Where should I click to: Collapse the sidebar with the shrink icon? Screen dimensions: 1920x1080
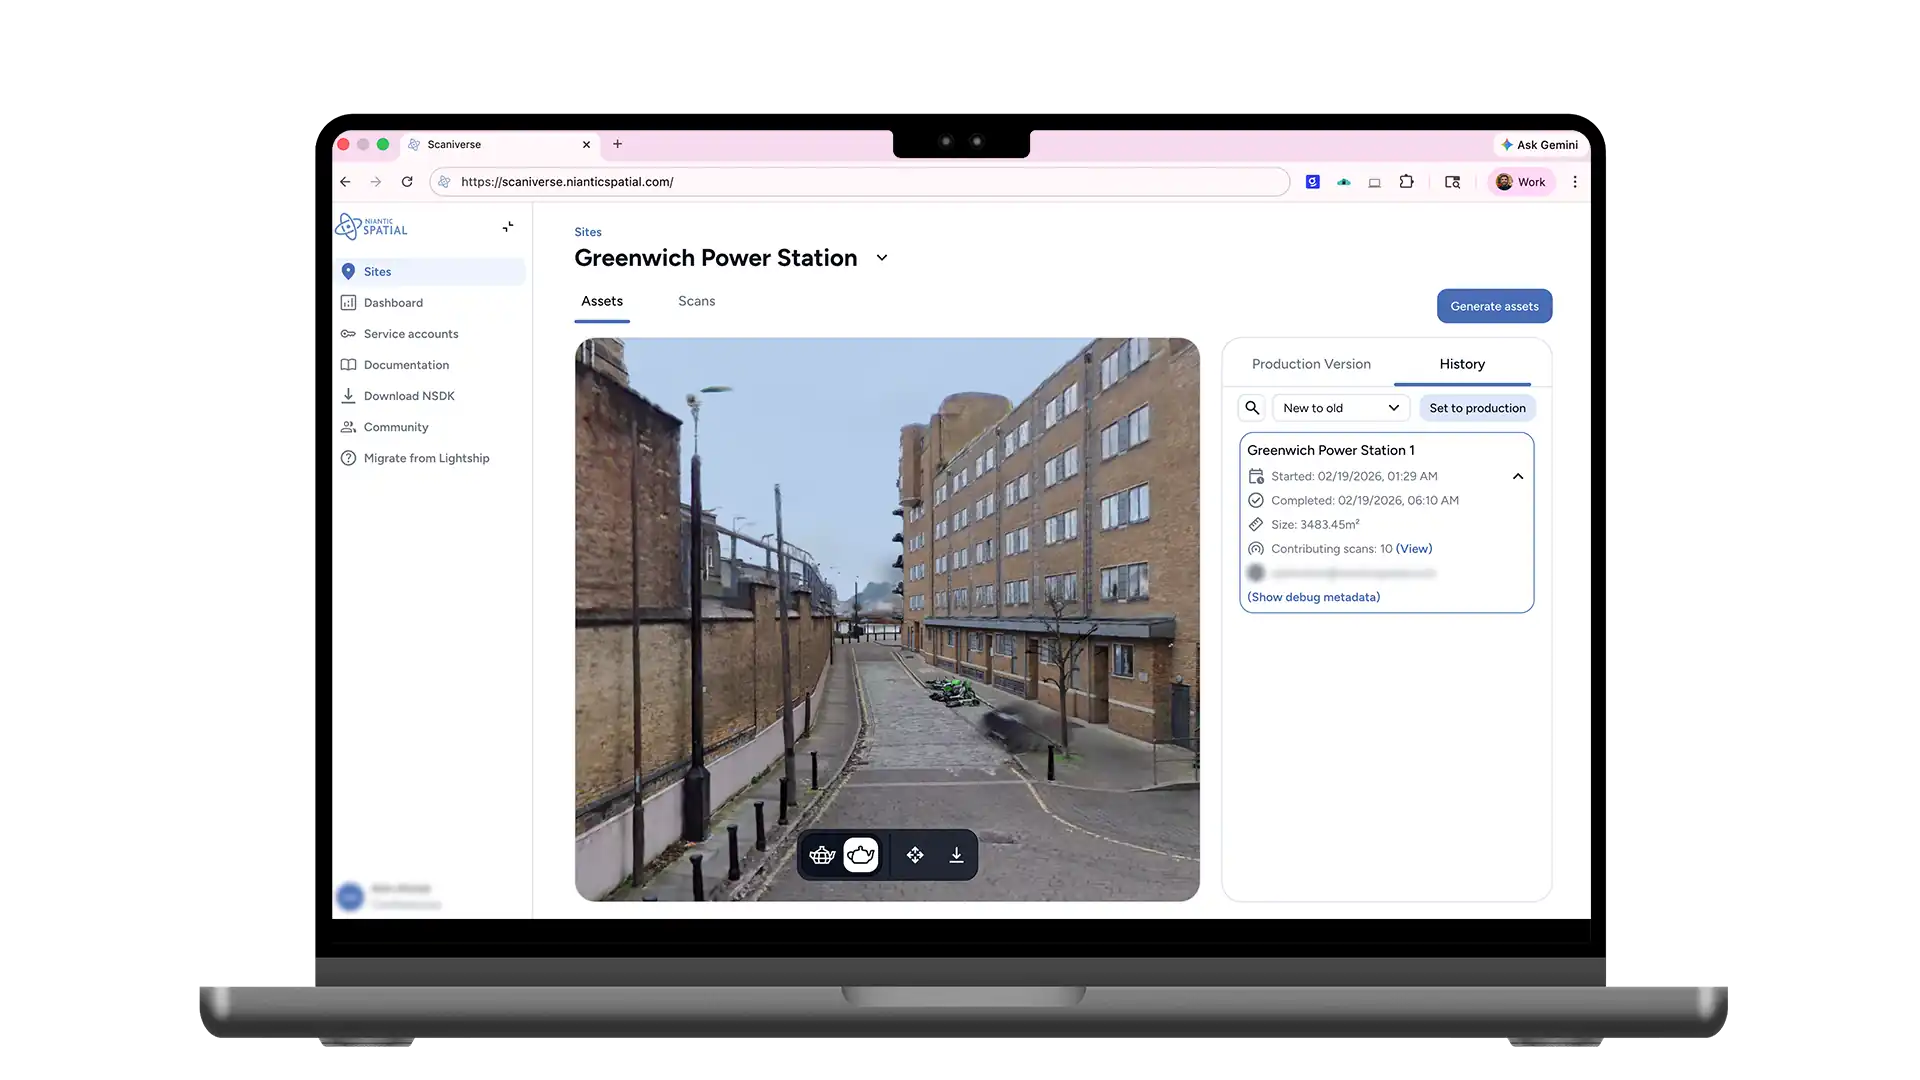point(508,227)
